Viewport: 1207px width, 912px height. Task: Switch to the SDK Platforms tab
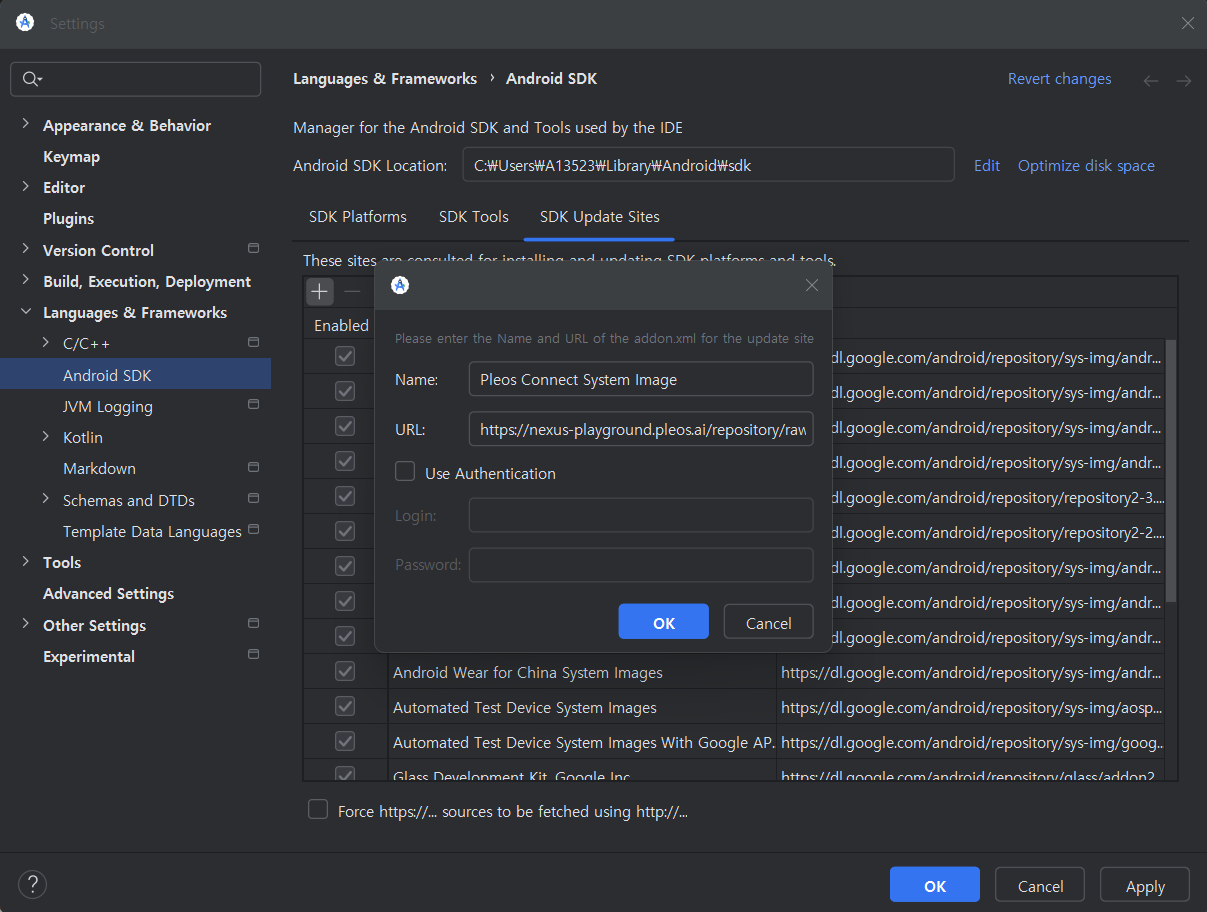point(357,217)
